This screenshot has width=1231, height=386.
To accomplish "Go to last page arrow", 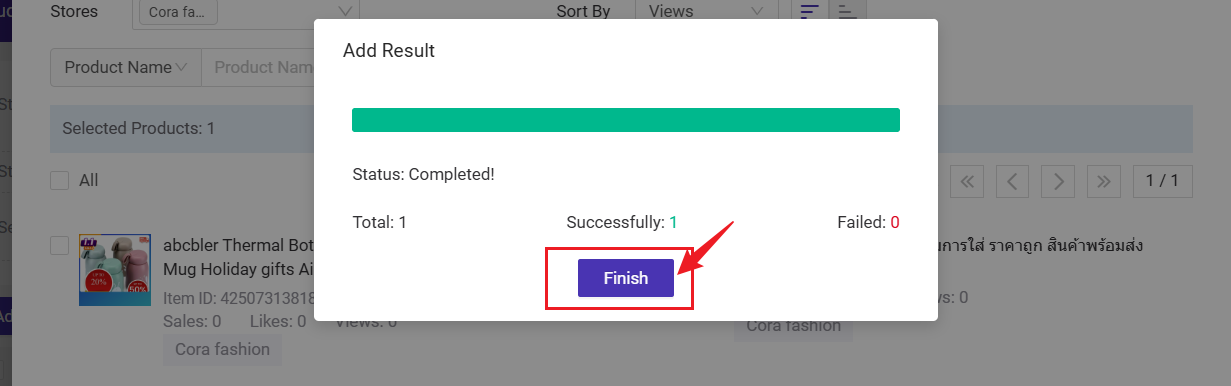I will tap(1103, 181).
